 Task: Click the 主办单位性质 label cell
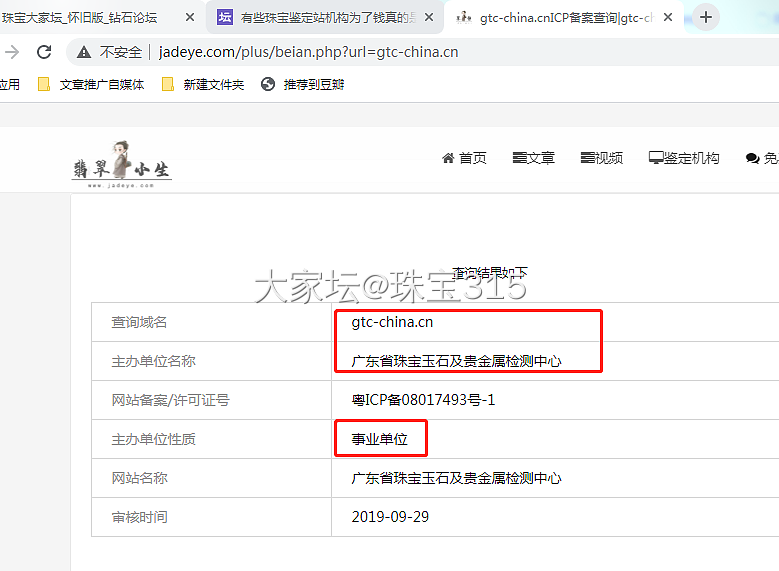pyautogui.click(x=212, y=439)
